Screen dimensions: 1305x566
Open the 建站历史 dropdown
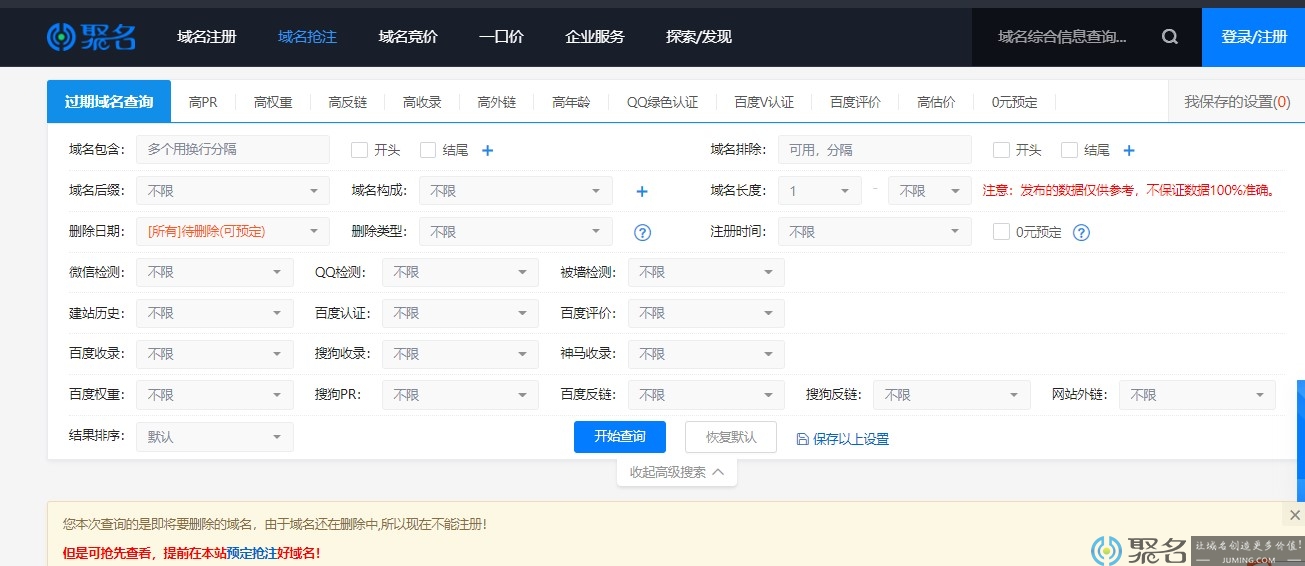point(215,313)
